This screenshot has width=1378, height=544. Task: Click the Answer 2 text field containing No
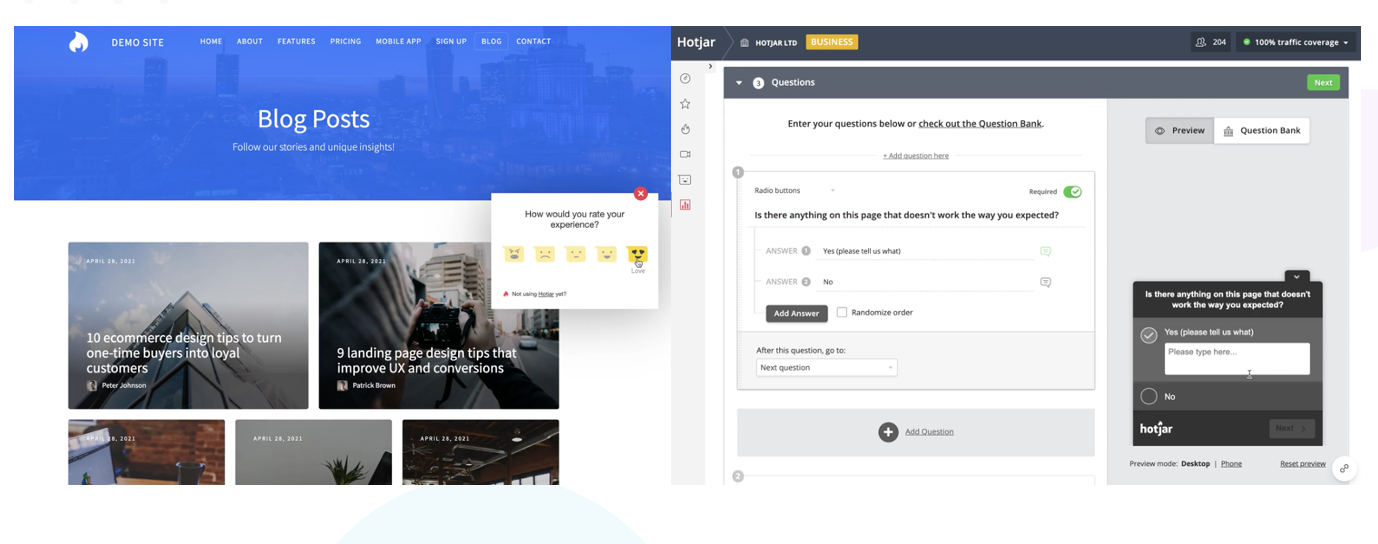pos(926,282)
